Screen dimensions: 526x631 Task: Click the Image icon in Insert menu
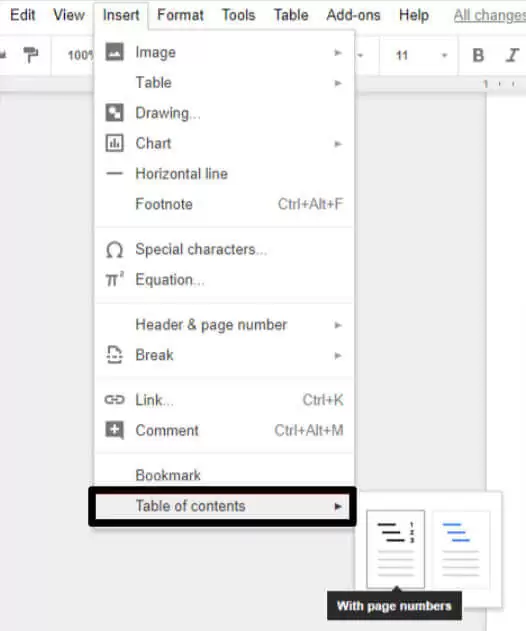pos(114,52)
